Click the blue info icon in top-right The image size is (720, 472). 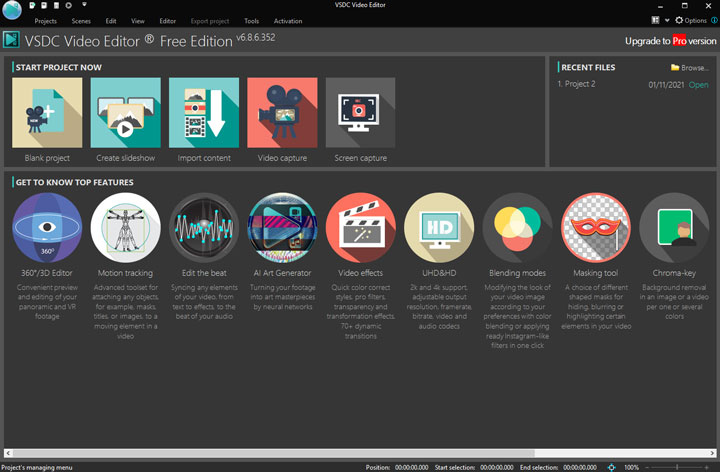[x=714, y=20]
